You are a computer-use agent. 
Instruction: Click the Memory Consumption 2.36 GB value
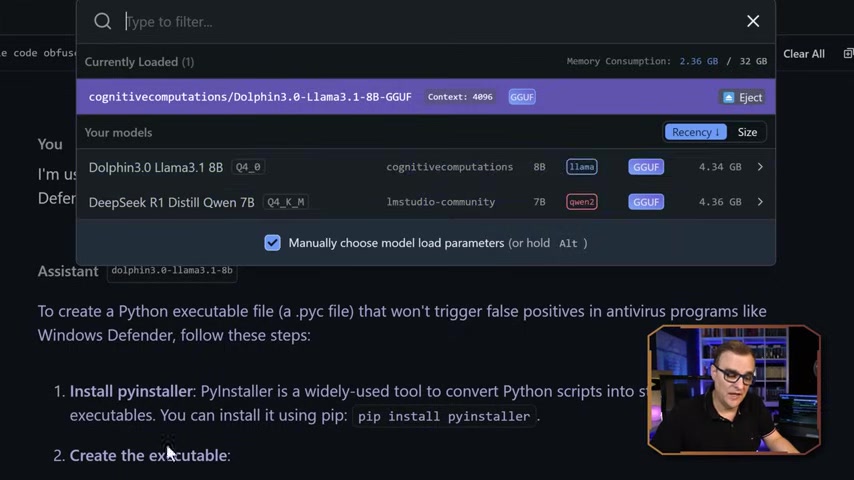coord(698,61)
